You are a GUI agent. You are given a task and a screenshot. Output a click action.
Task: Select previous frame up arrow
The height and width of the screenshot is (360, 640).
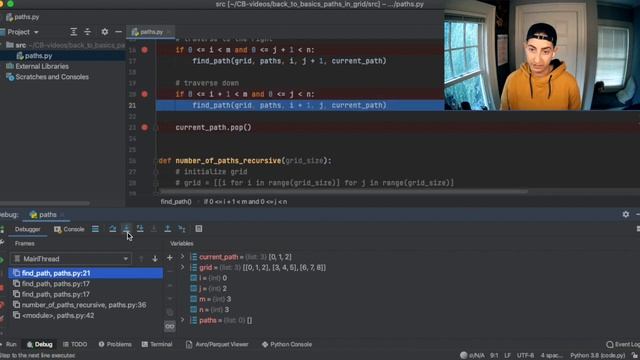pos(141,259)
